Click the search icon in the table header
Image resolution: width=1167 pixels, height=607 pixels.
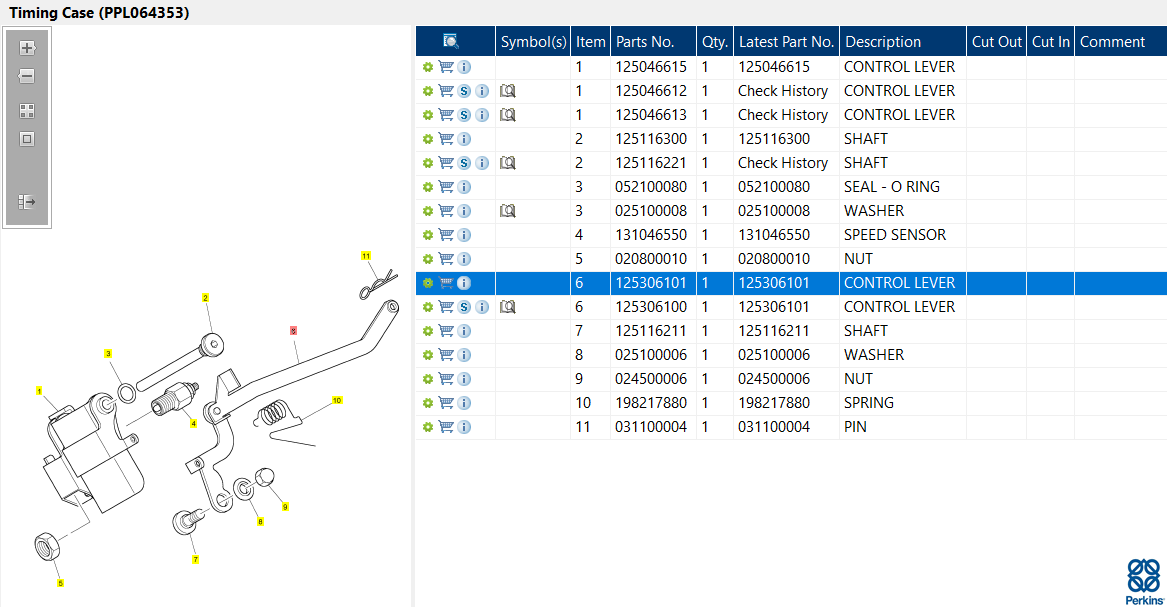pyautogui.click(x=450, y=41)
